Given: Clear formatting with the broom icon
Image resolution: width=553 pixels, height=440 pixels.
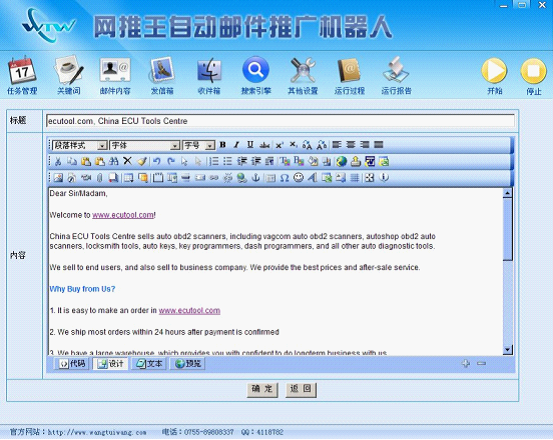Looking at the screenshot, I should [x=142, y=161].
